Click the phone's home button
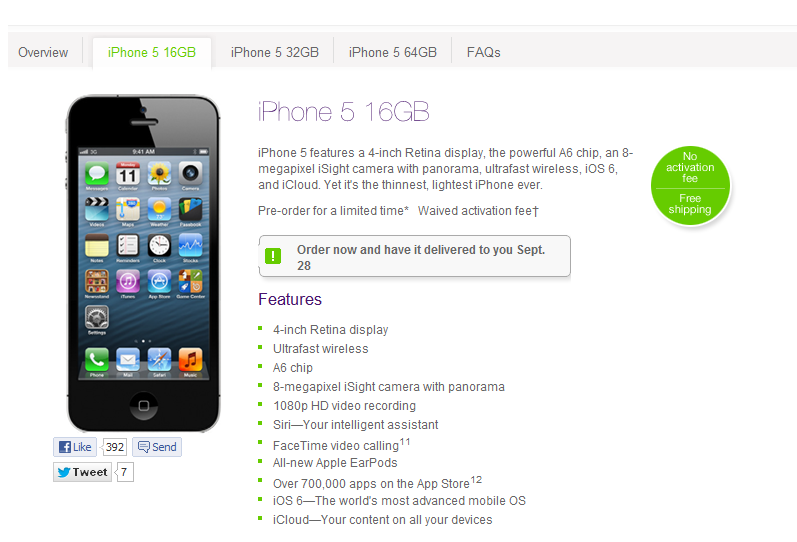This screenshot has width=797, height=542. [144, 406]
